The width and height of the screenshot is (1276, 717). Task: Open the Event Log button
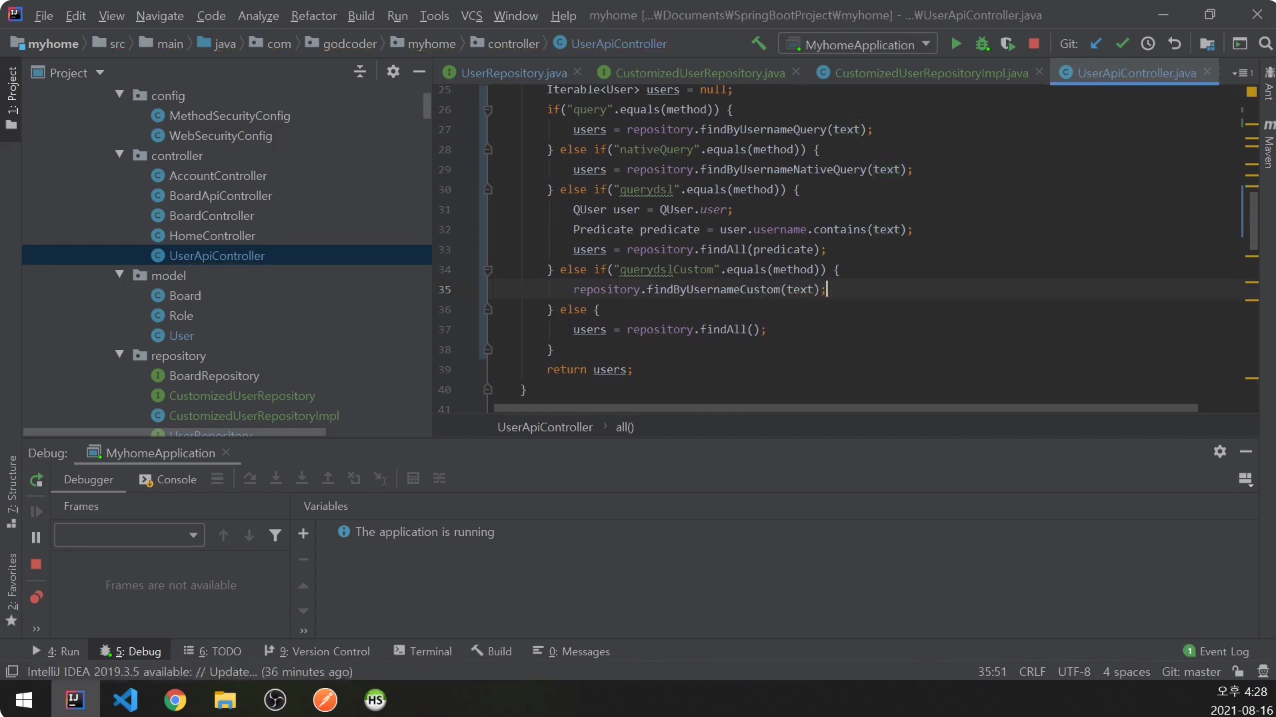(x=1216, y=651)
